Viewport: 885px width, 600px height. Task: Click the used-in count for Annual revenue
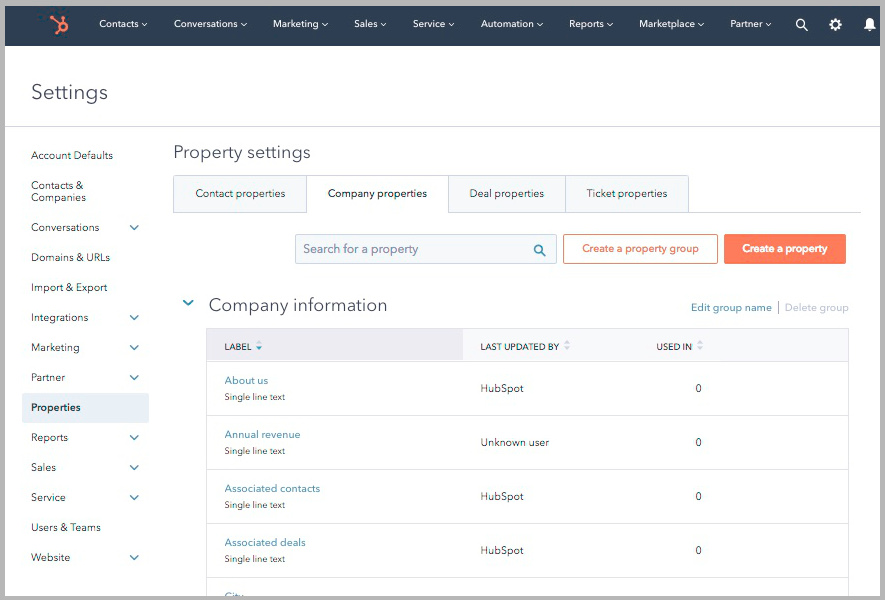698,443
